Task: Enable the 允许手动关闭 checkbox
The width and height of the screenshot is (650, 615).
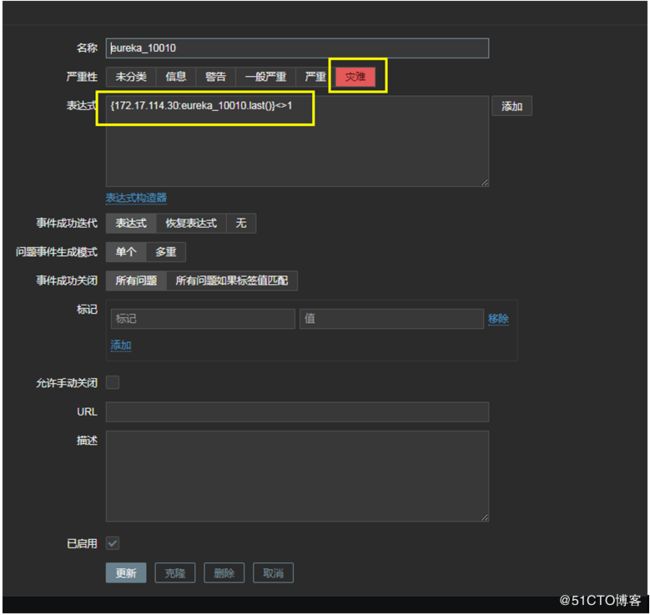Action: (x=113, y=382)
